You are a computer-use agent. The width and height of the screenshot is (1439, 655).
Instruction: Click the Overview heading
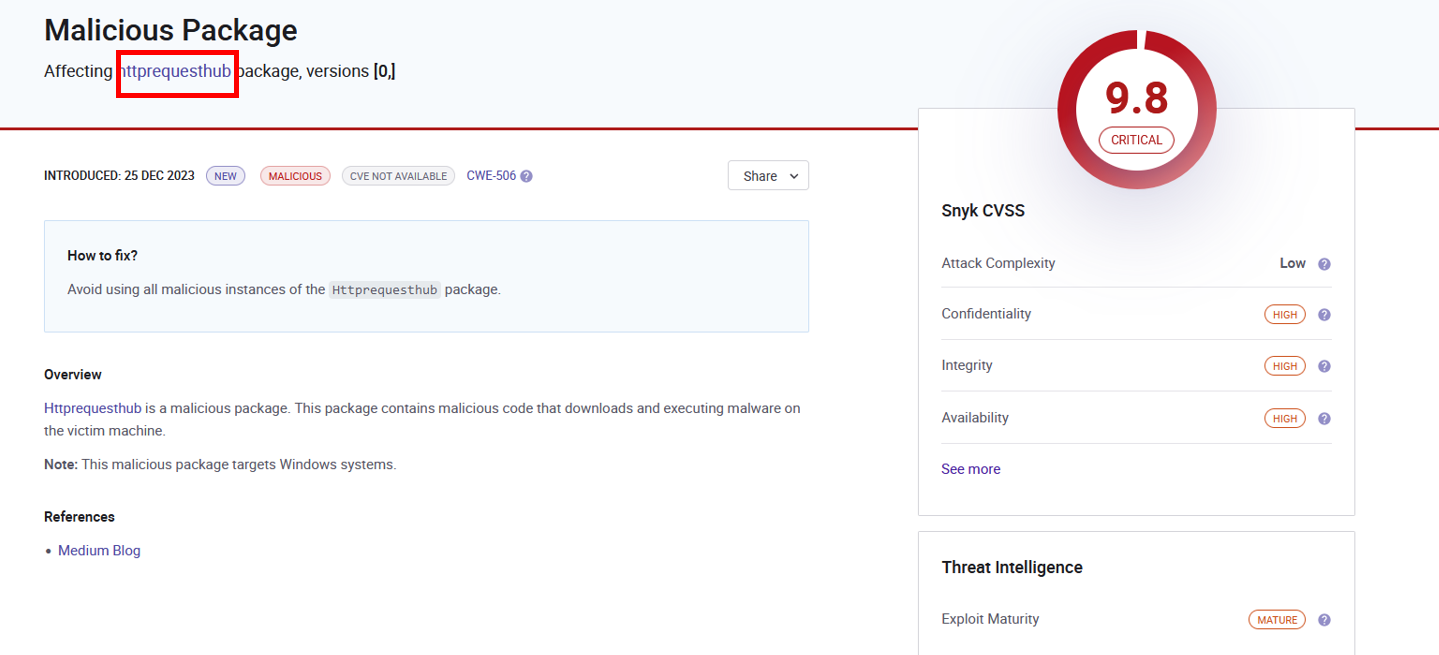tap(73, 375)
